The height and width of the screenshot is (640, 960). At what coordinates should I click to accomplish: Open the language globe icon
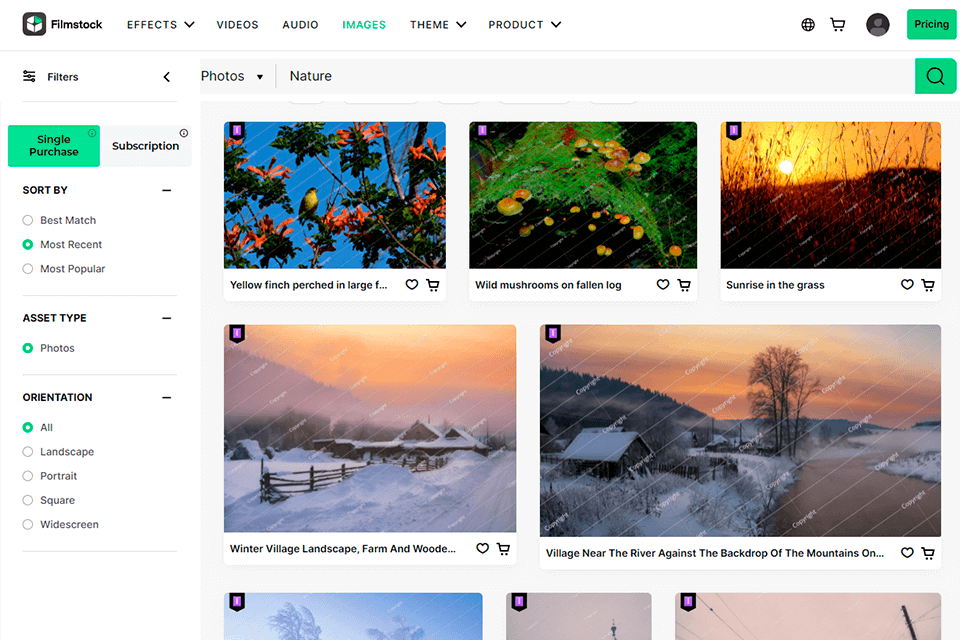point(808,24)
